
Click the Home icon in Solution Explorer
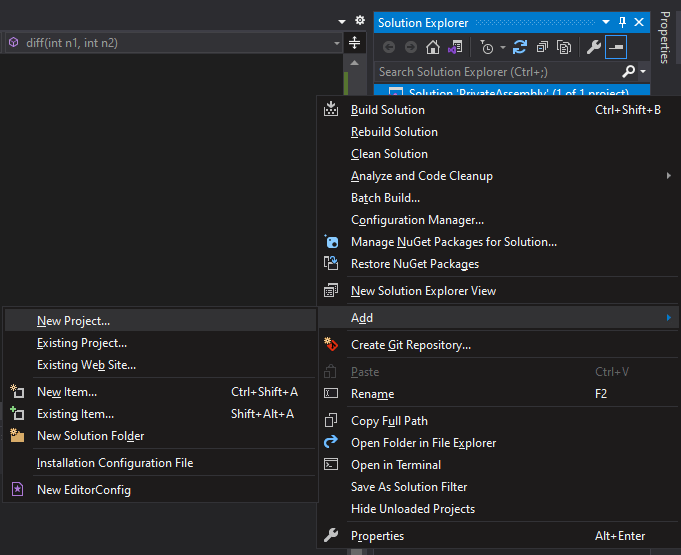pyautogui.click(x=433, y=47)
